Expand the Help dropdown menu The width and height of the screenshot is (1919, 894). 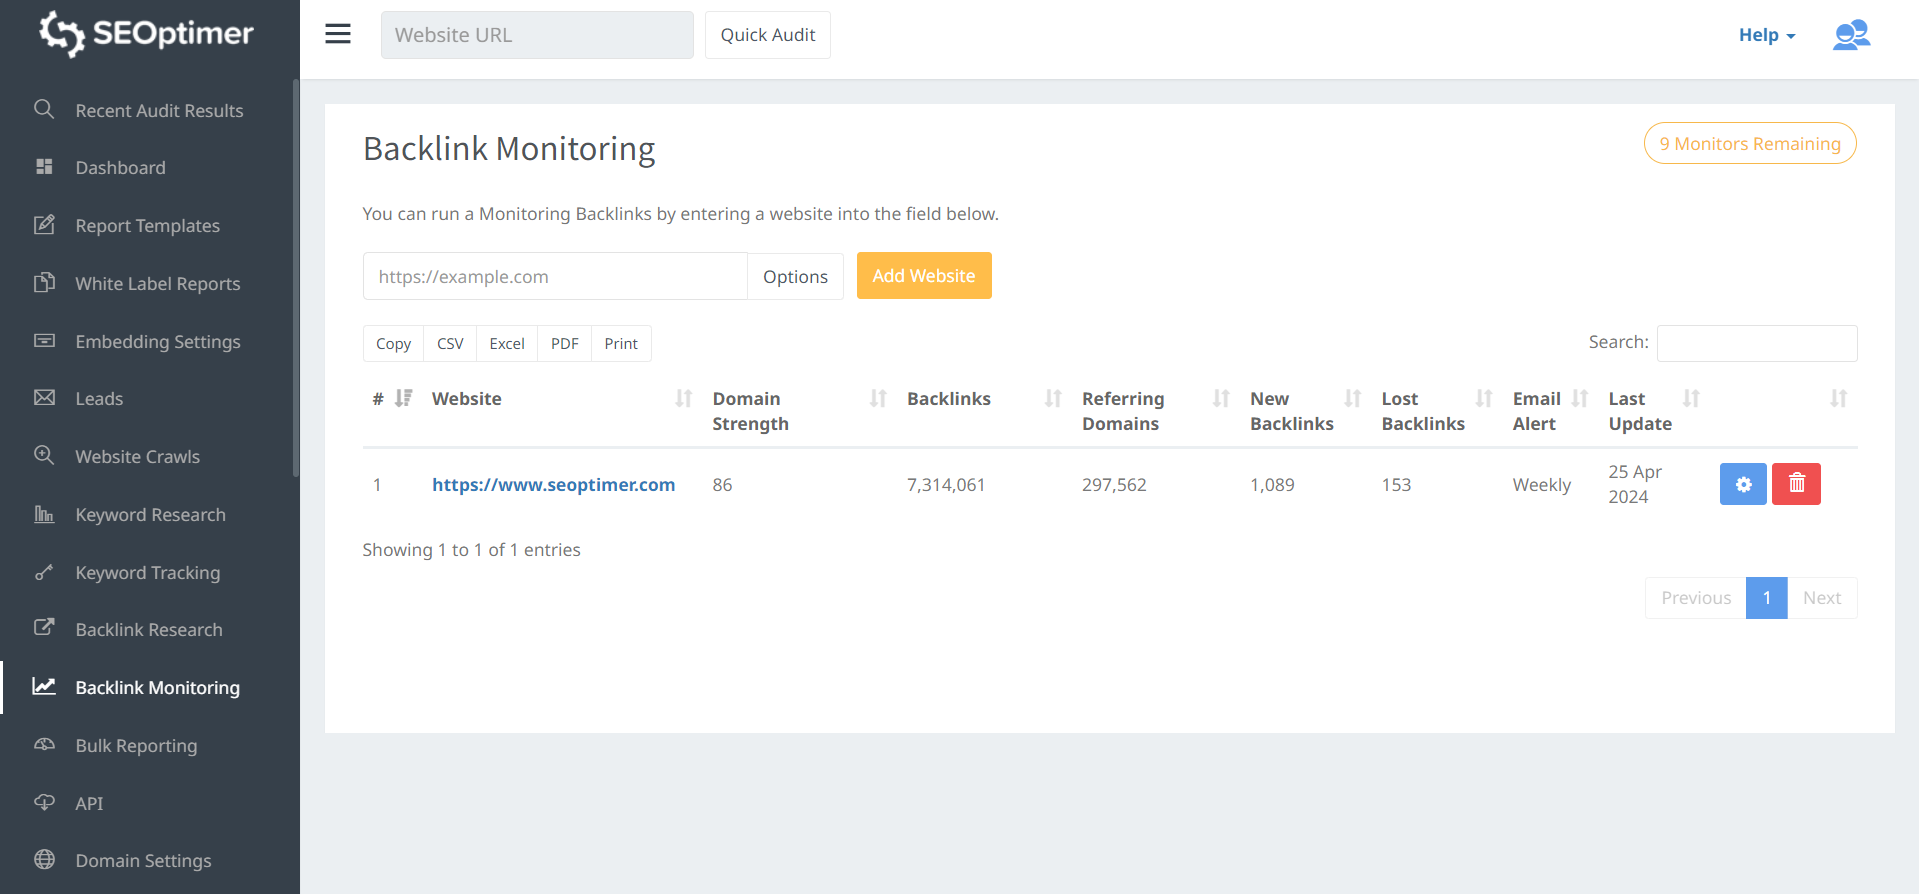[x=1766, y=35]
